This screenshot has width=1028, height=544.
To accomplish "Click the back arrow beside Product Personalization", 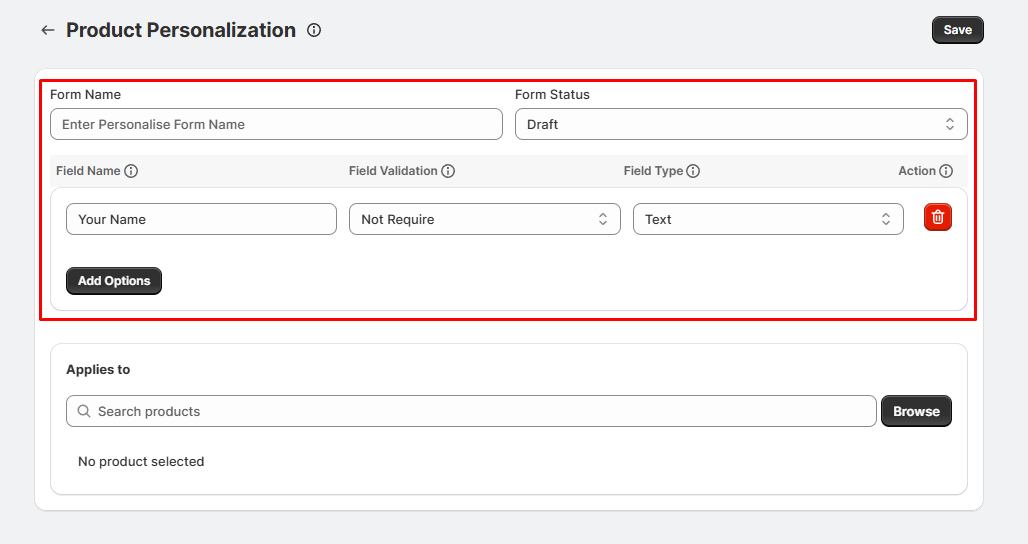I will pos(47,30).
